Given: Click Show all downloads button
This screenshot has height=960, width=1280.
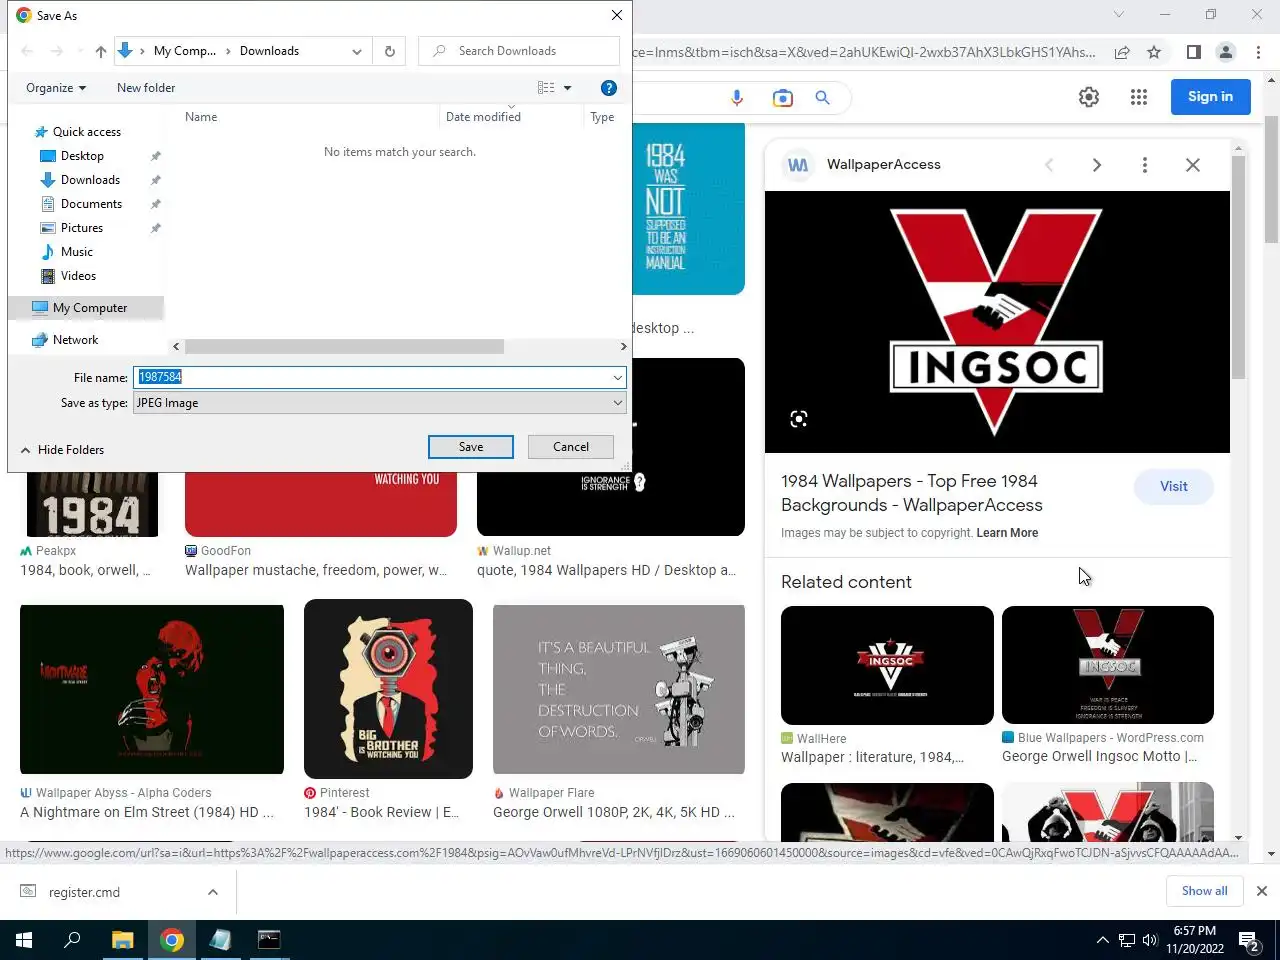Looking at the screenshot, I should coord(1205,891).
